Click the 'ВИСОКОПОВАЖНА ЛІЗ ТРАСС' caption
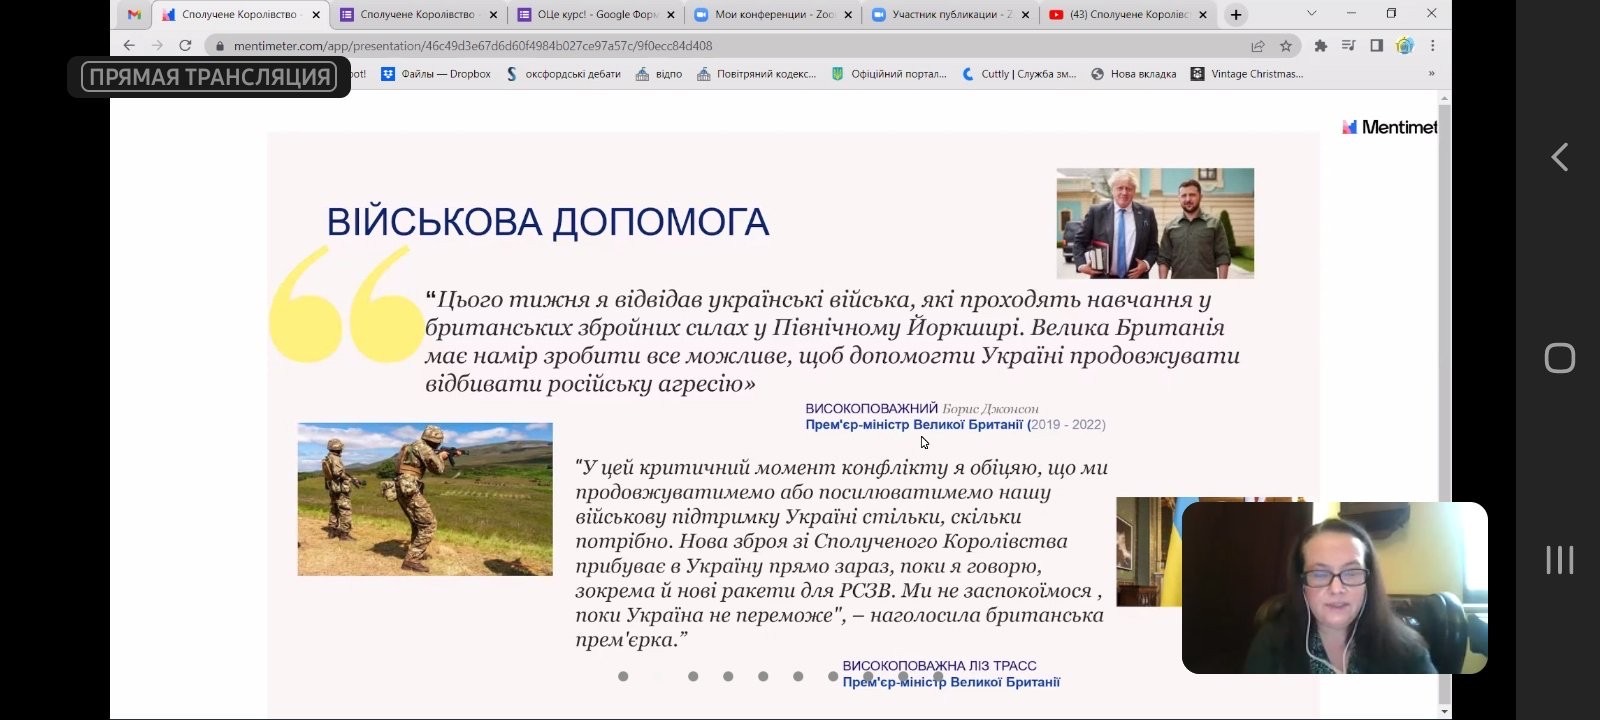The image size is (1600, 720). pyautogui.click(x=940, y=666)
